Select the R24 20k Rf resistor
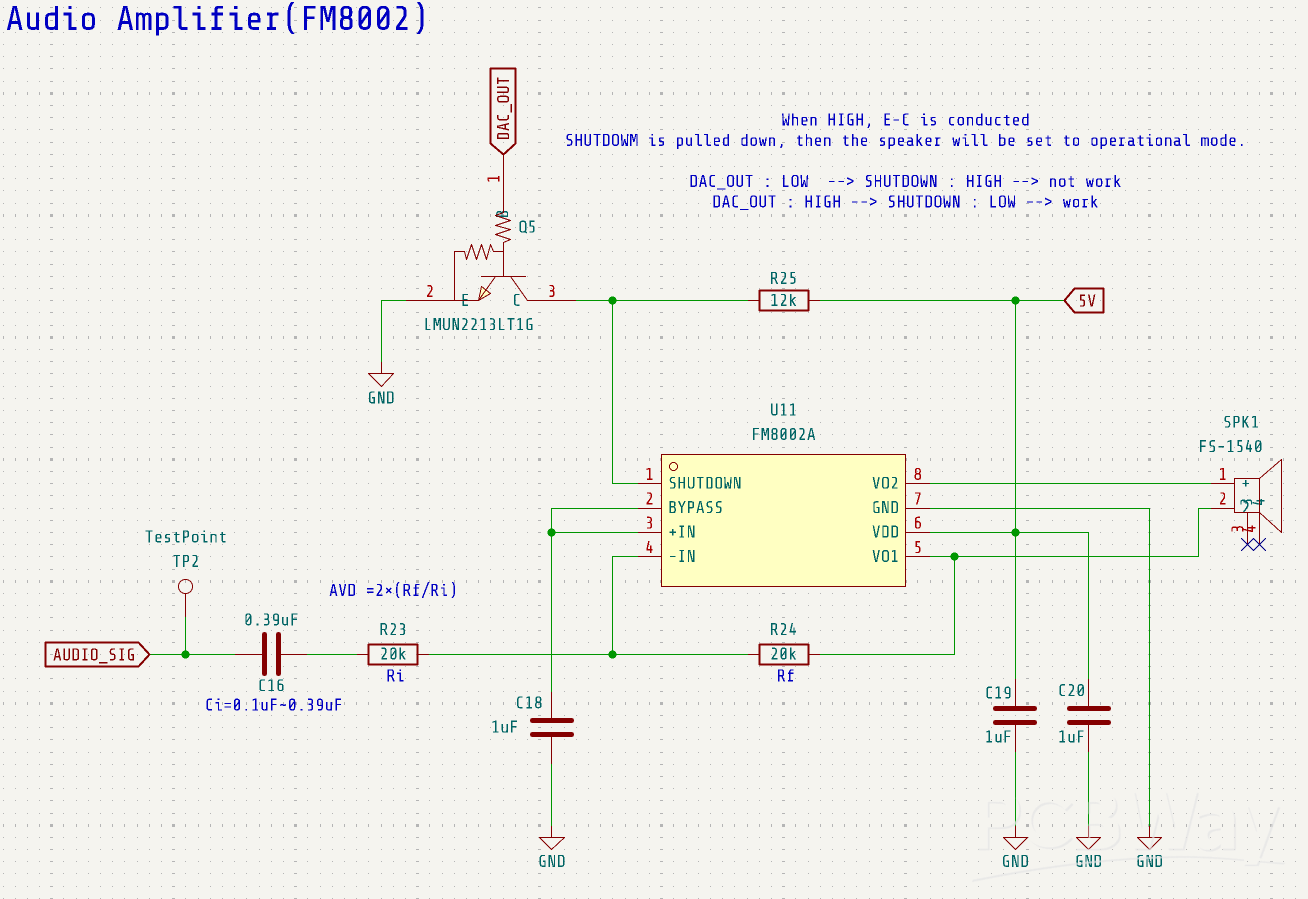The image size is (1308, 899). click(783, 655)
